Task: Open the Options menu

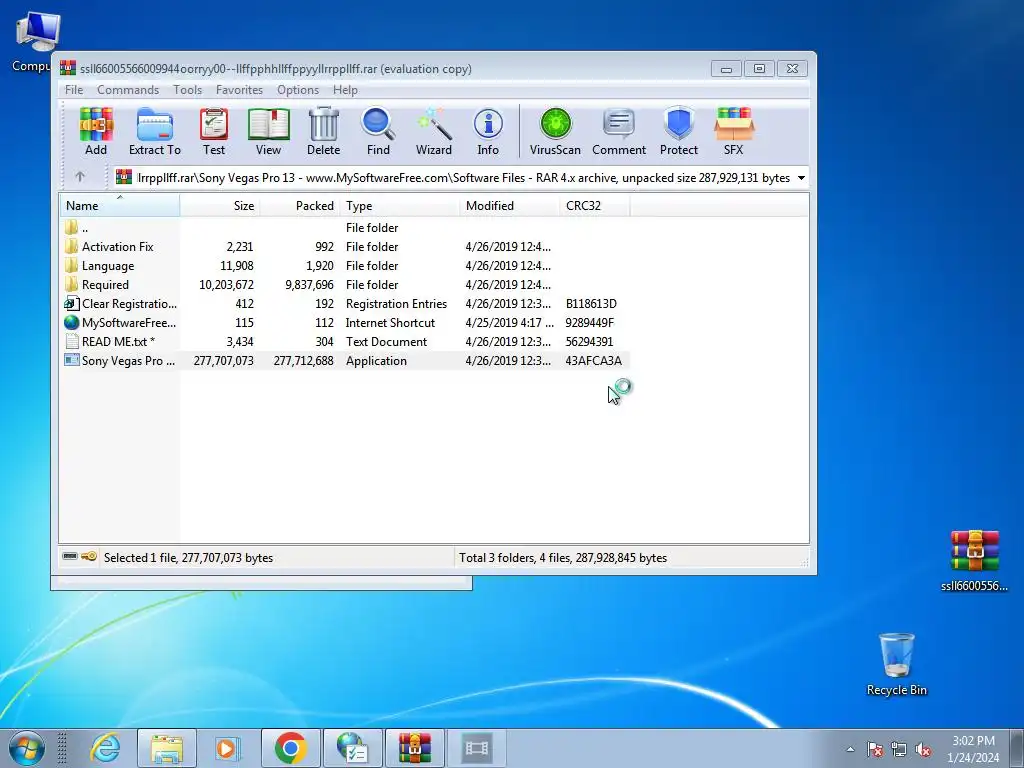Action: (298, 89)
